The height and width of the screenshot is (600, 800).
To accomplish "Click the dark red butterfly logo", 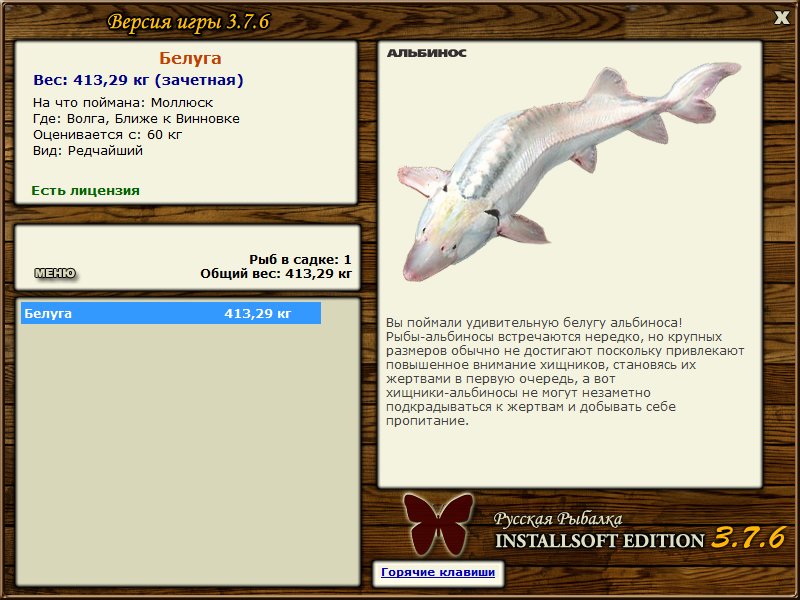I will (x=438, y=524).
